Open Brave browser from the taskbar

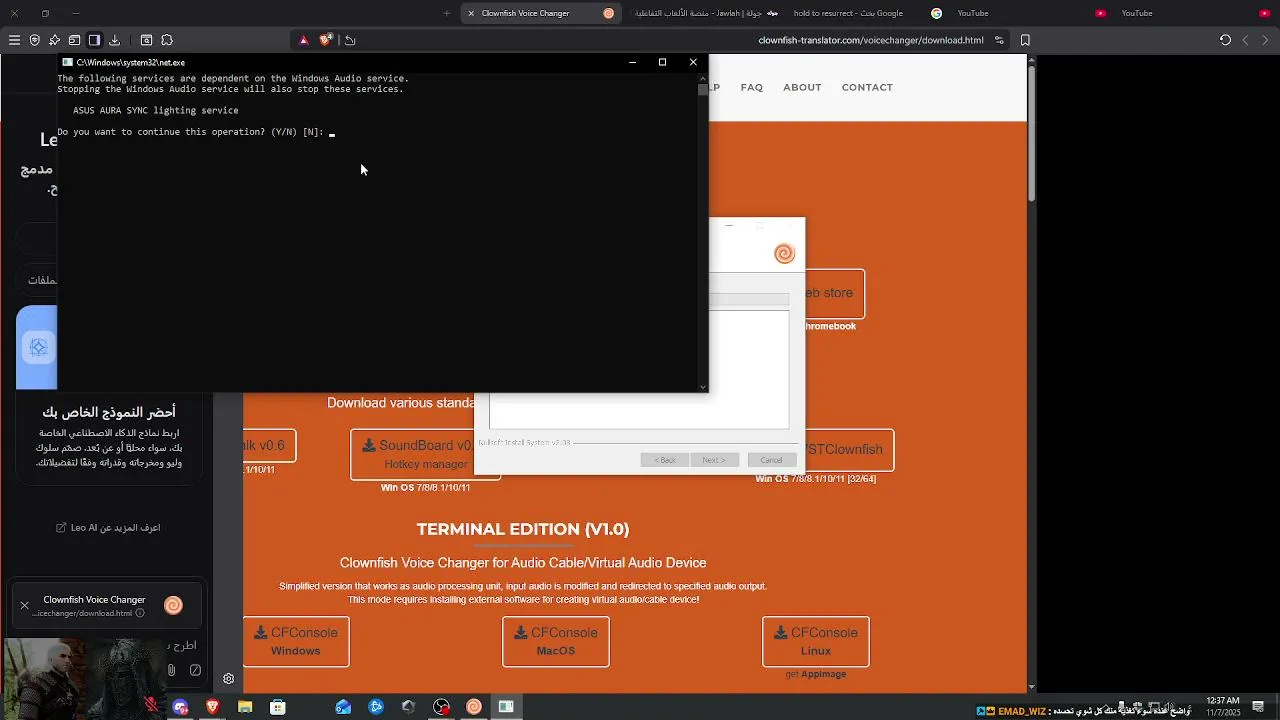click(212, 707)
